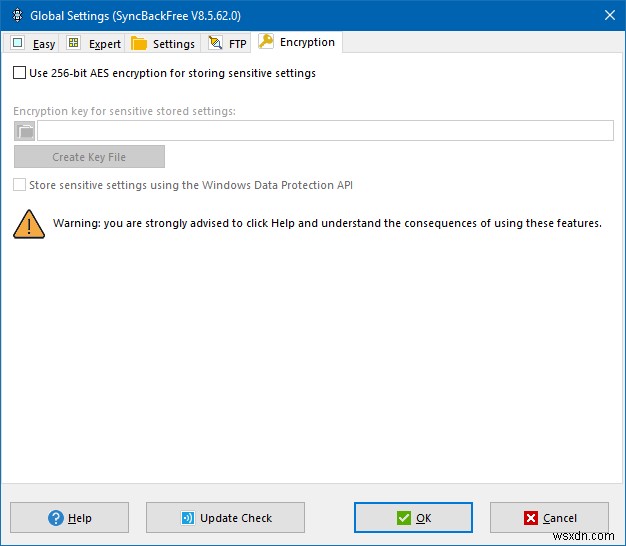The width and height of the screenshot is (626, 546).
Task: Open Help for global settings
Action: pyautogui.click(x=69, y=518)
